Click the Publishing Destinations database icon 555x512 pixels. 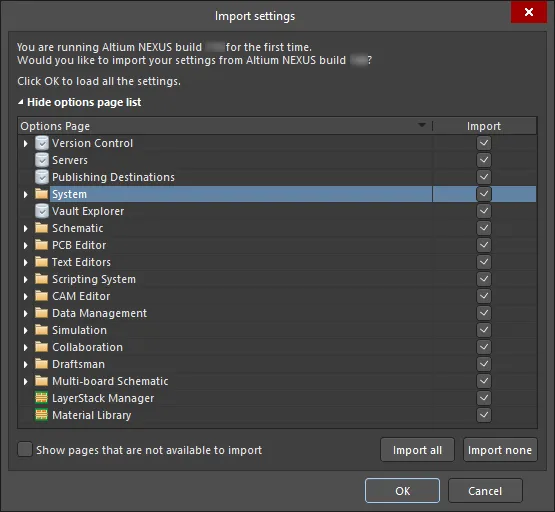coord(42,177)
